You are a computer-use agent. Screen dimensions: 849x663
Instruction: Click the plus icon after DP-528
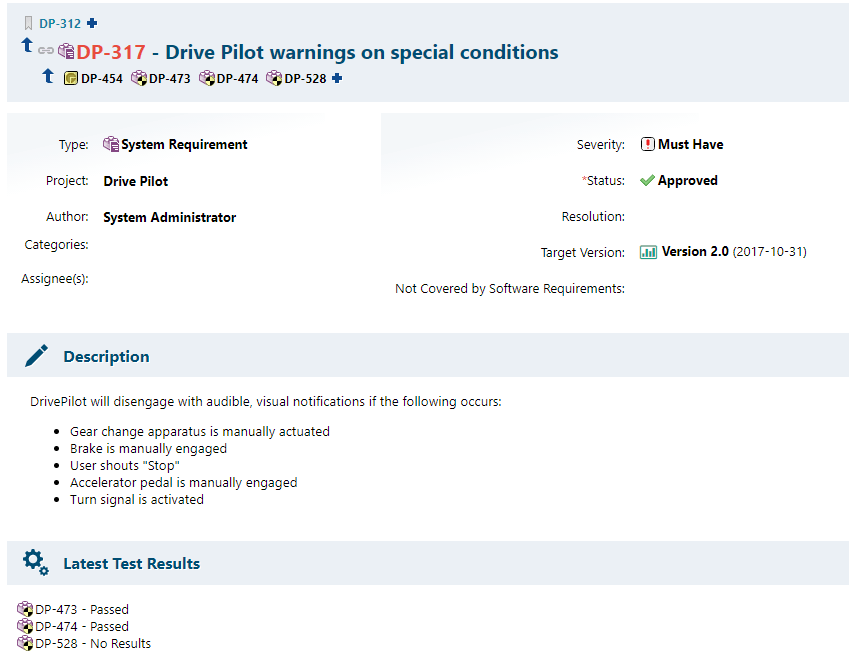point(337,78)
